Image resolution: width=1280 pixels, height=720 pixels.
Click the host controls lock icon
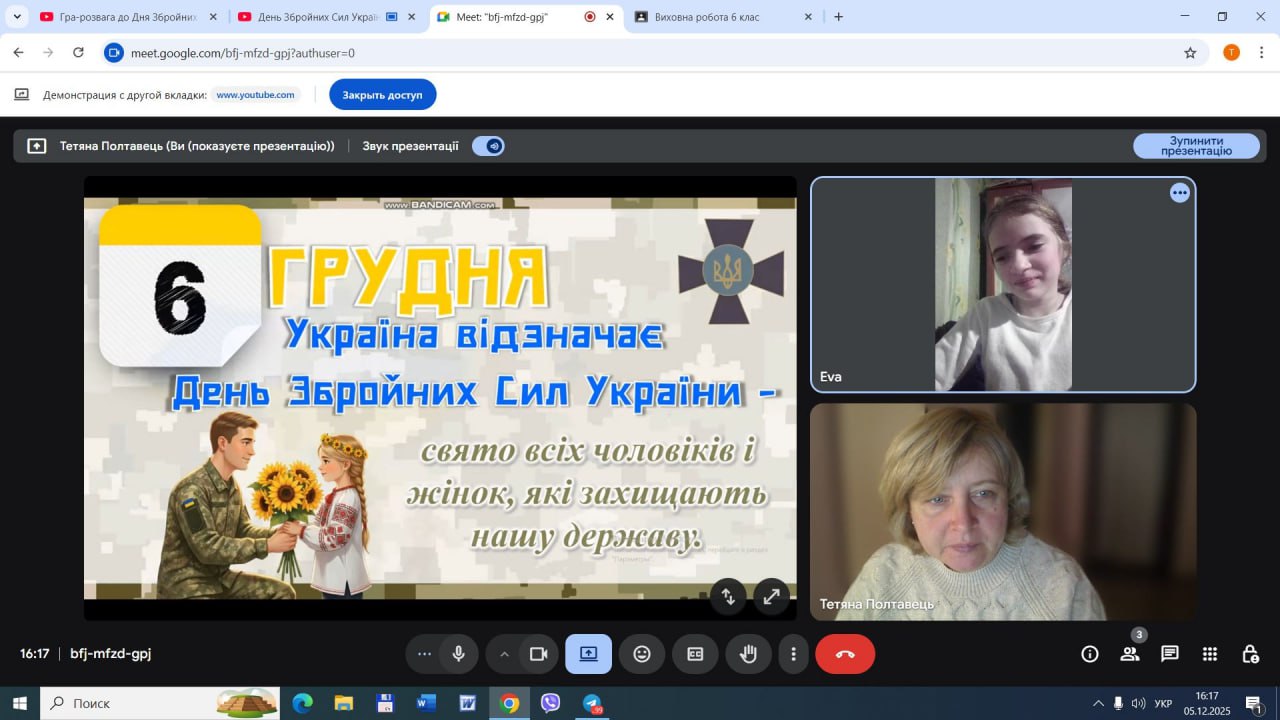pyautogui.click(x=1249, y=654)
